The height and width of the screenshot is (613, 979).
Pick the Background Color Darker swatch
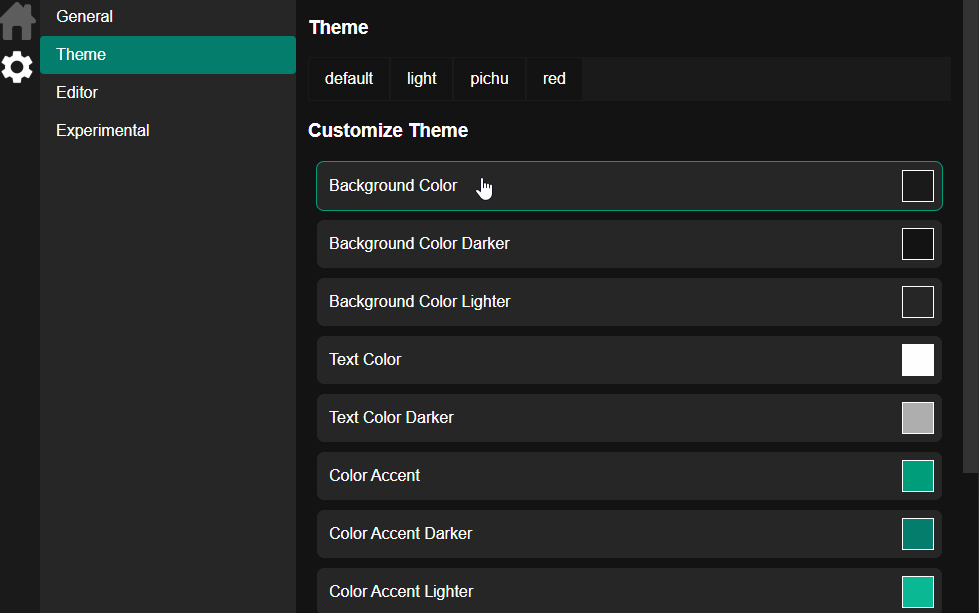click(917, 244)
